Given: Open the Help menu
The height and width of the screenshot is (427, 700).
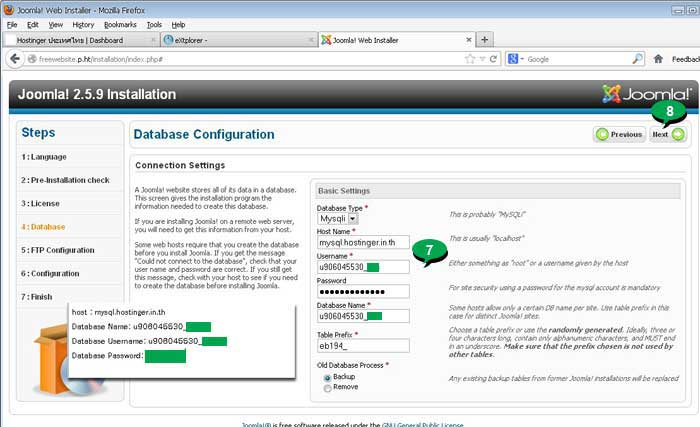Looking at the screenshot, I should [178, 25].
